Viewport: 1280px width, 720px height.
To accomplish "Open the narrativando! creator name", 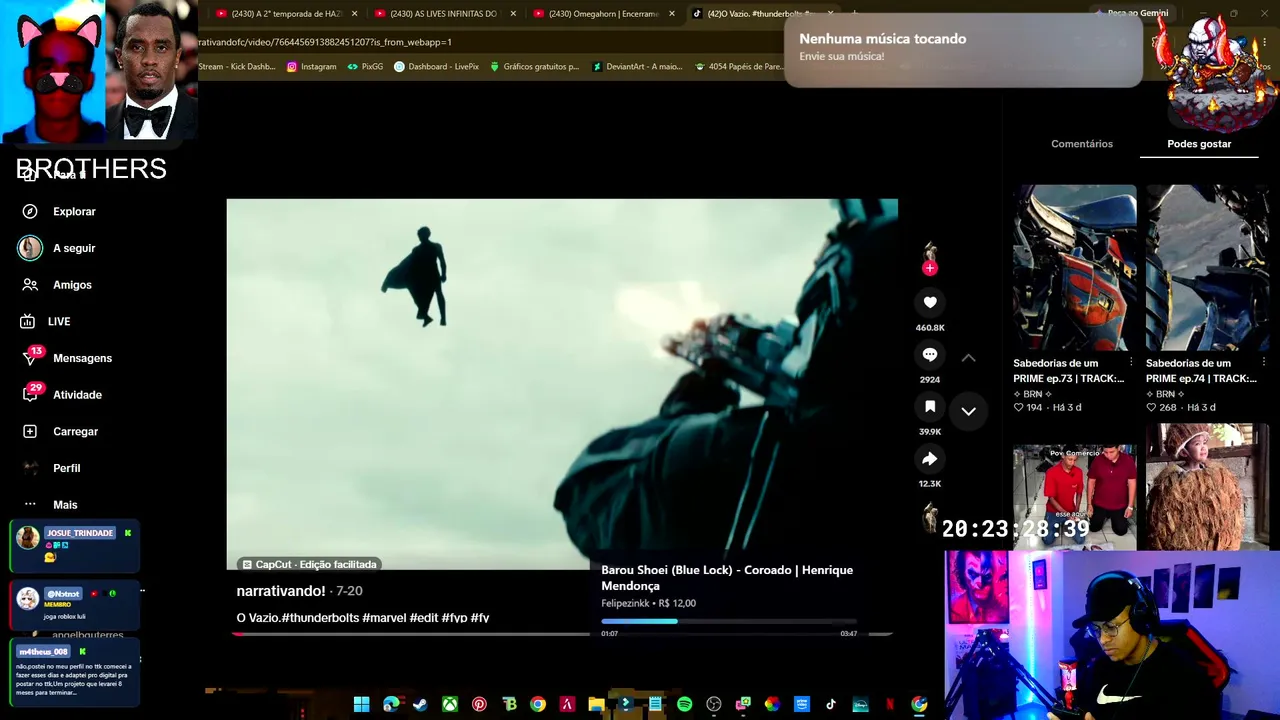I will point(281,591).
